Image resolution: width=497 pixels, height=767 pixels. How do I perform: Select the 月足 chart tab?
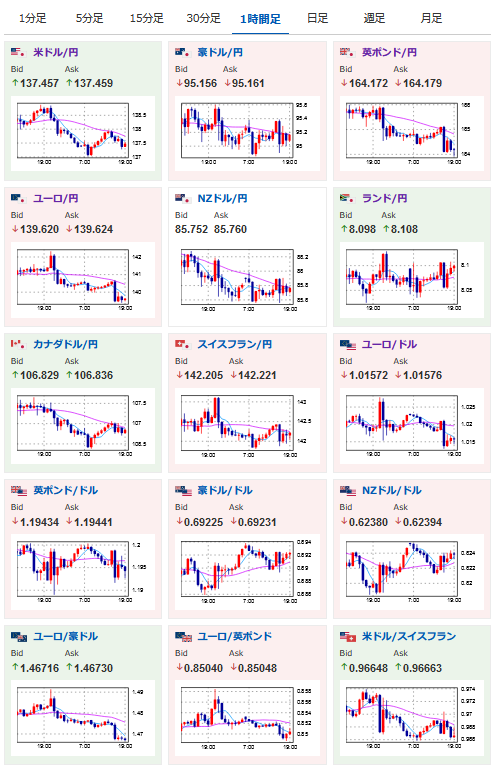431,19
